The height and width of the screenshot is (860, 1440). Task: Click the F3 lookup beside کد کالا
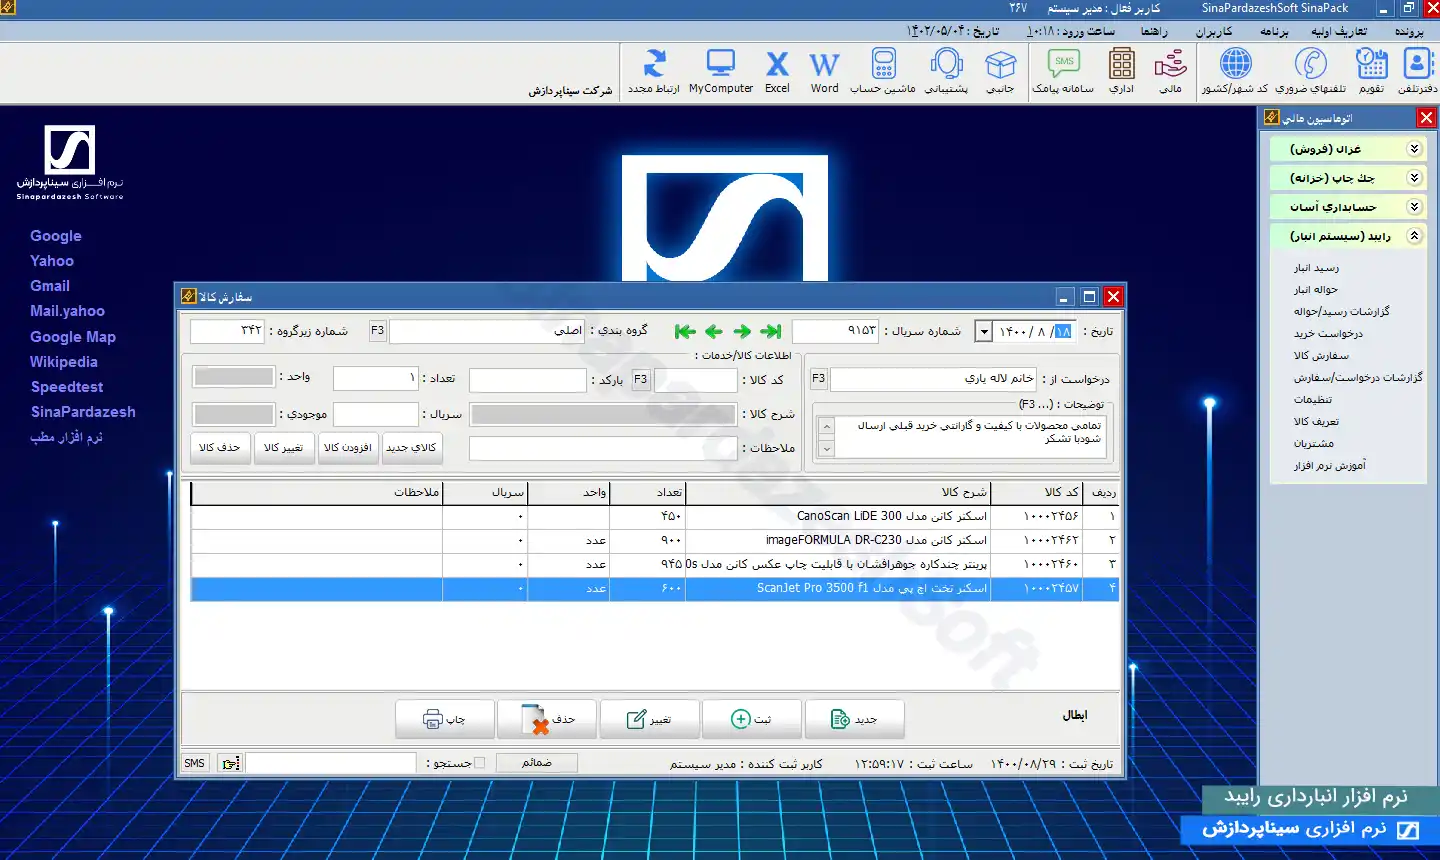click(x=641, y=379)
